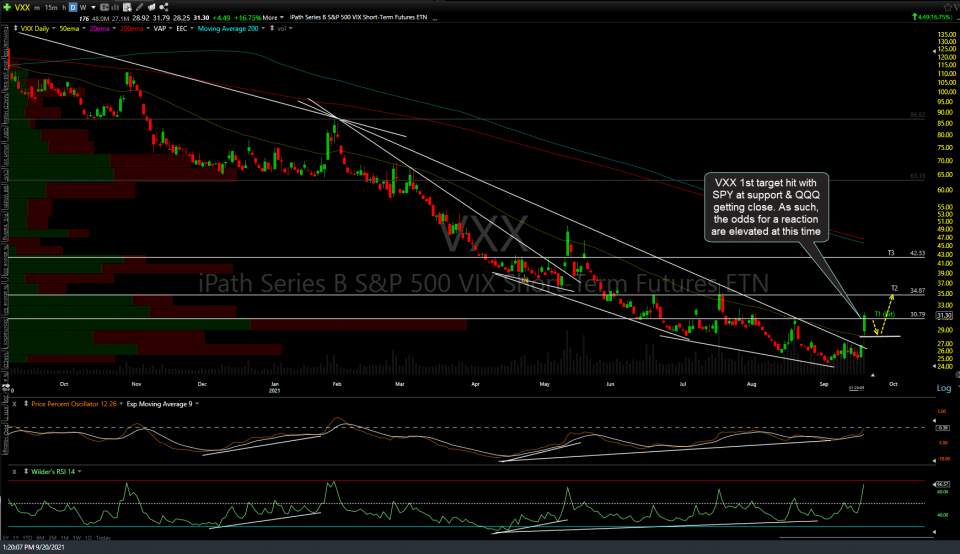960x554 pixels.
Task: Open the 50ema indicator dropdown
Action: click(x=84, y=28)
